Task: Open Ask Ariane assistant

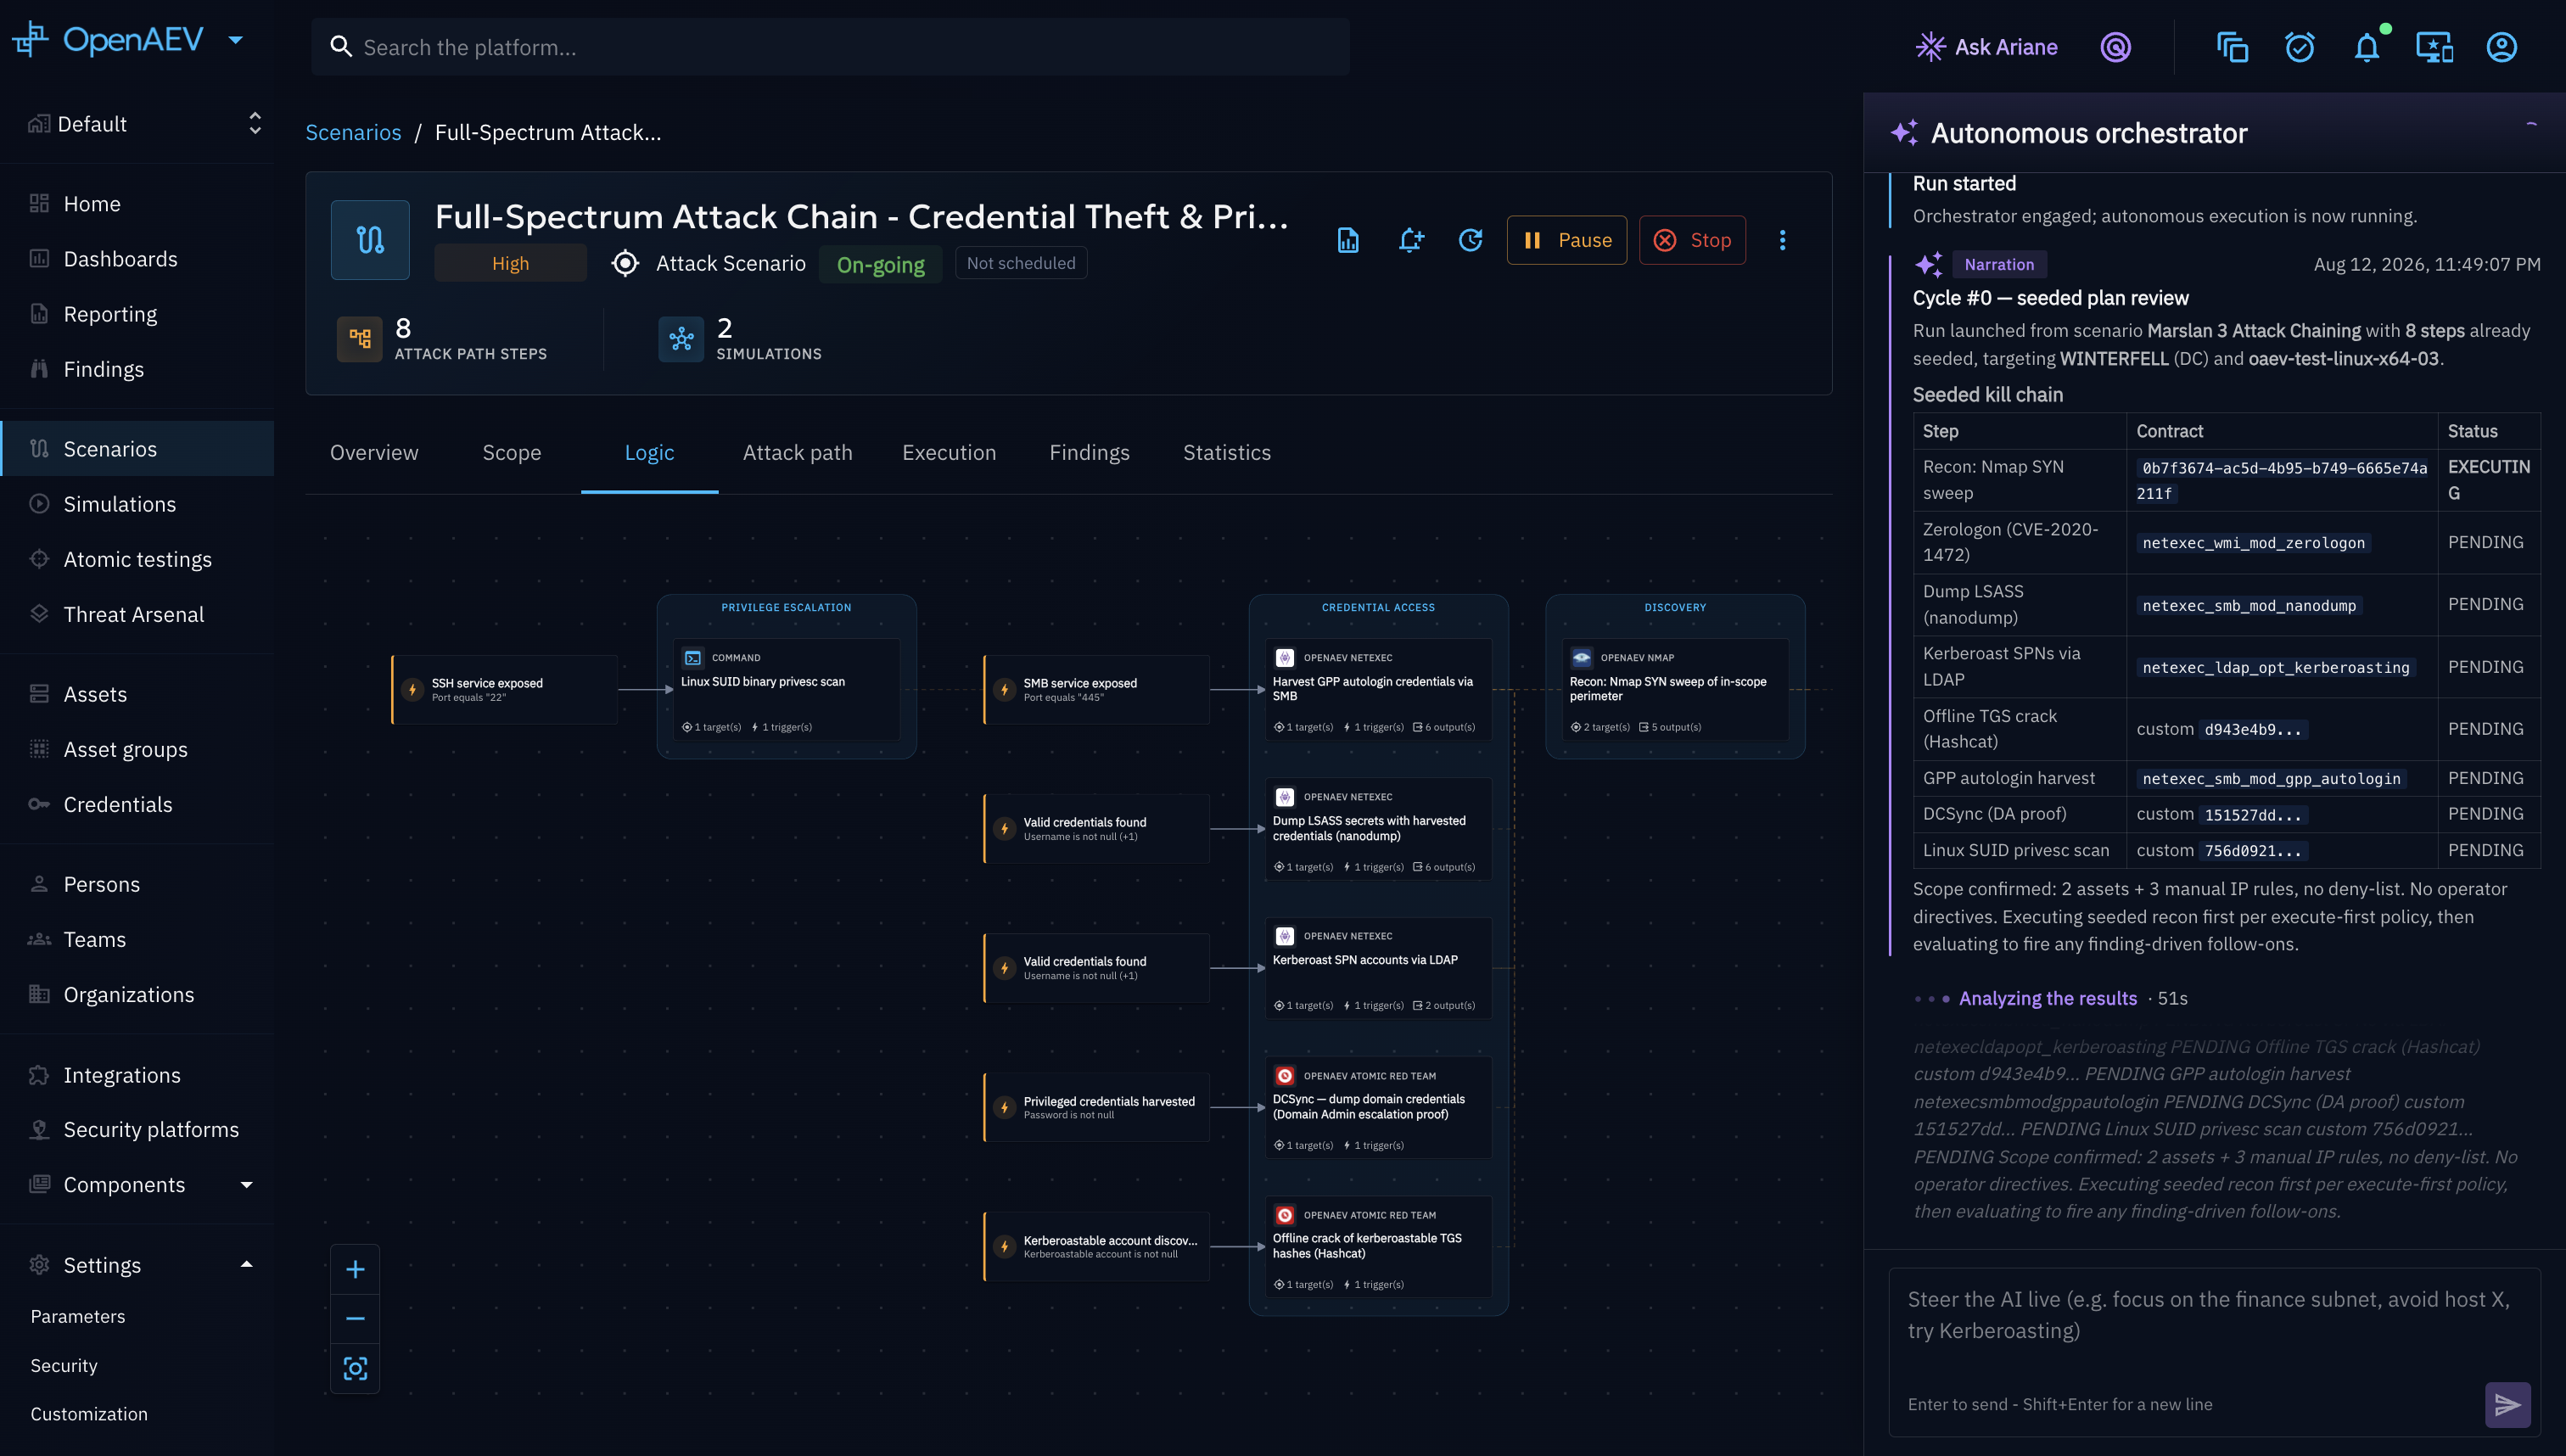Action: pyautogui.click(x=1986, y=47)
